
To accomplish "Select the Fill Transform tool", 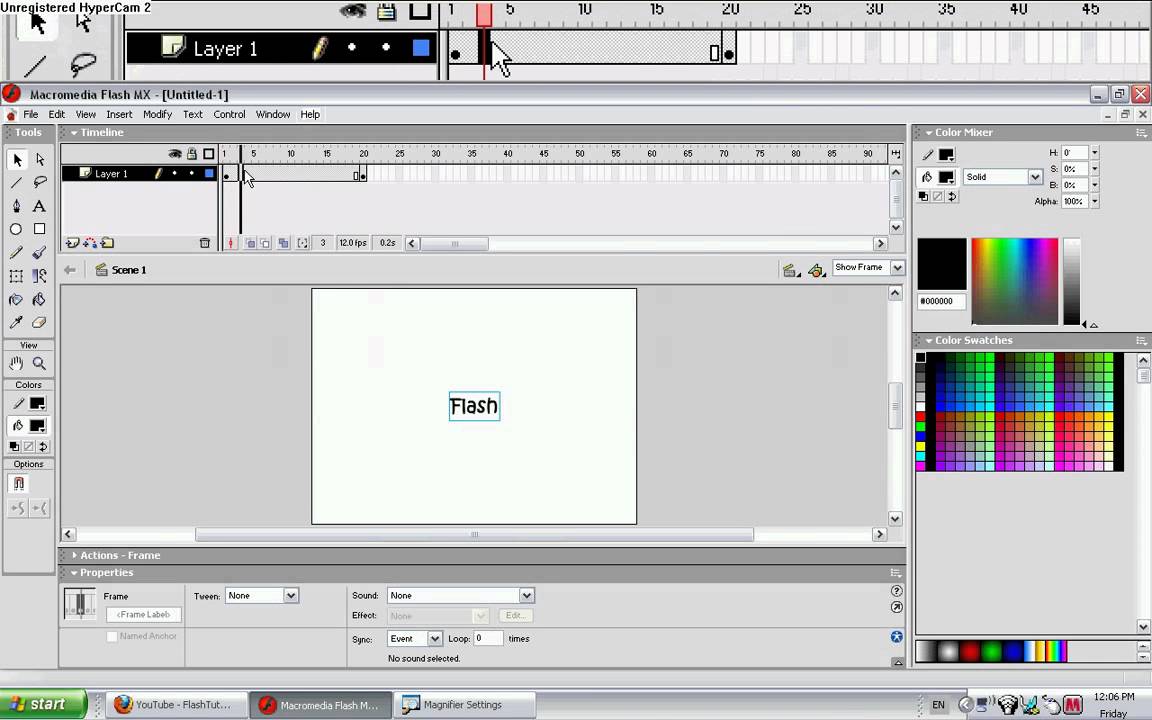I will pos(40,276).
